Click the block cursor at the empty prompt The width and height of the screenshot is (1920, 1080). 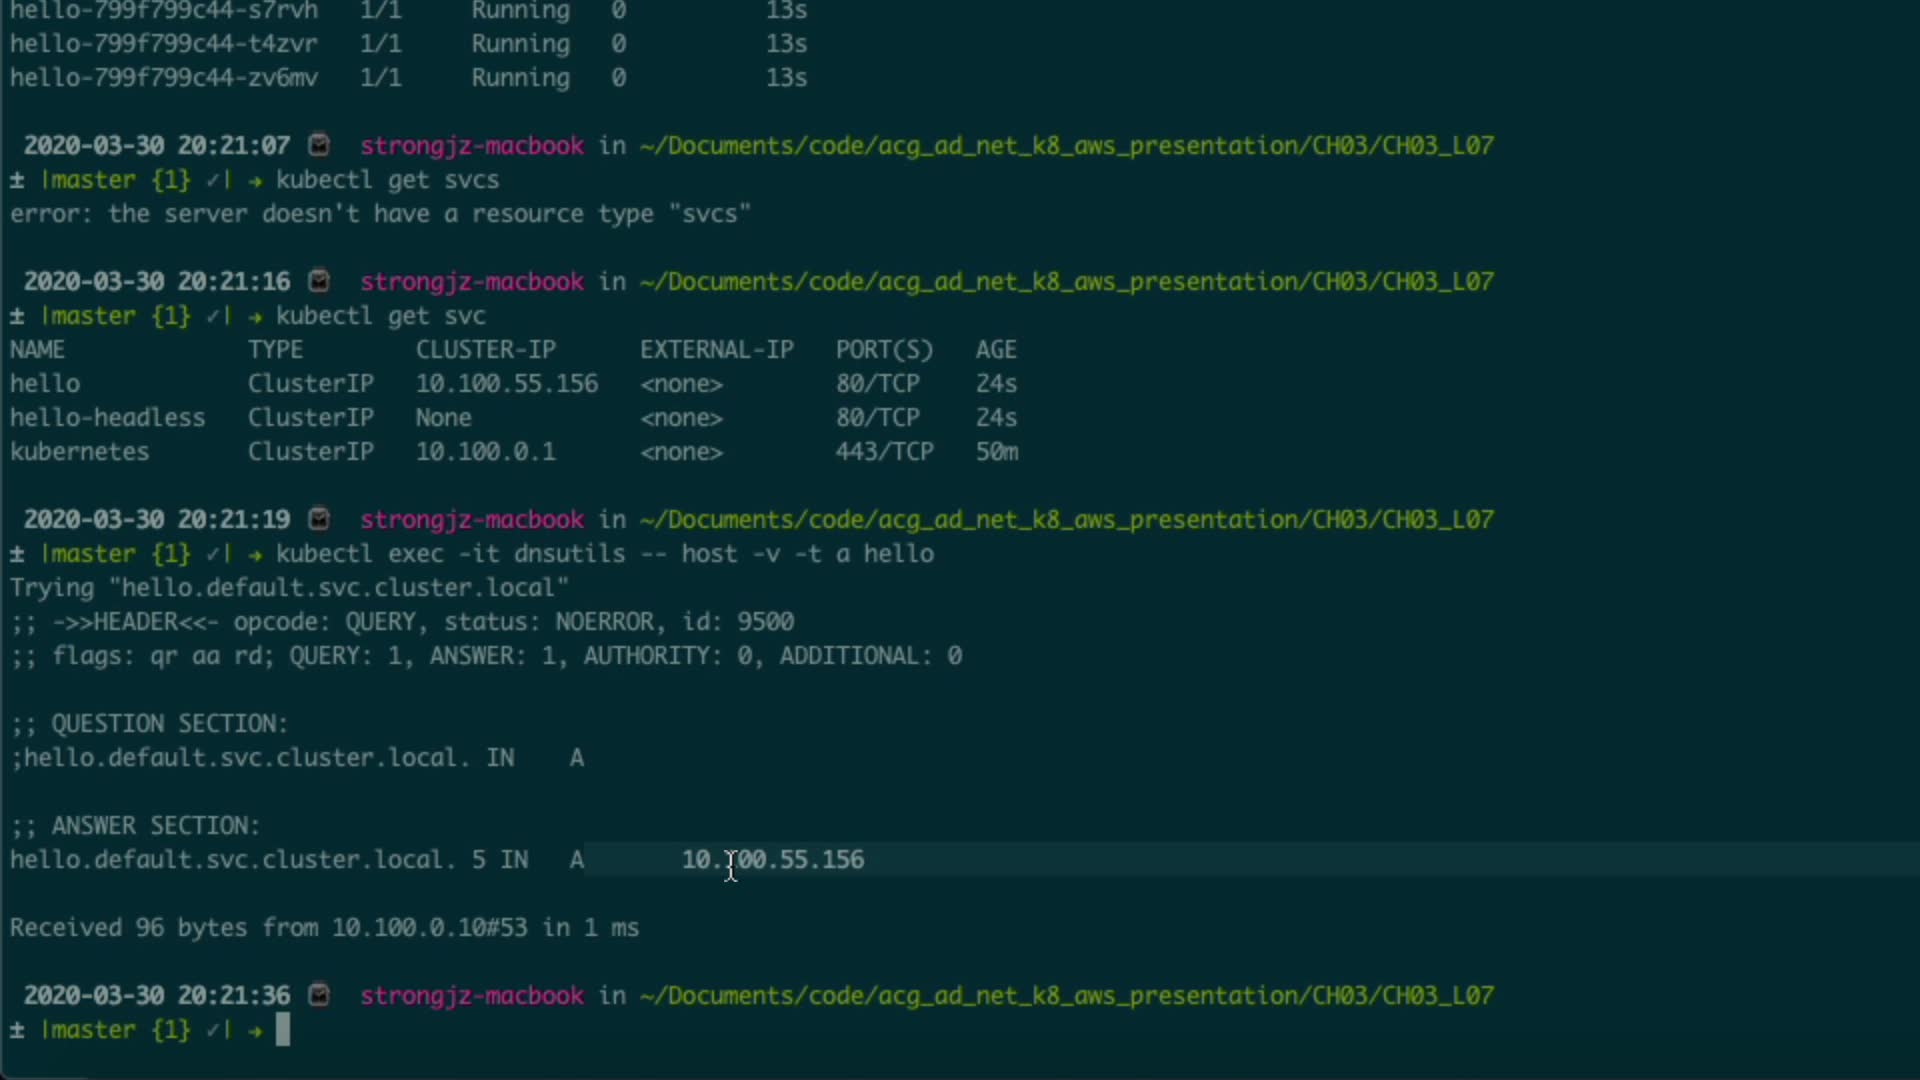click(x=283, y=1030)
